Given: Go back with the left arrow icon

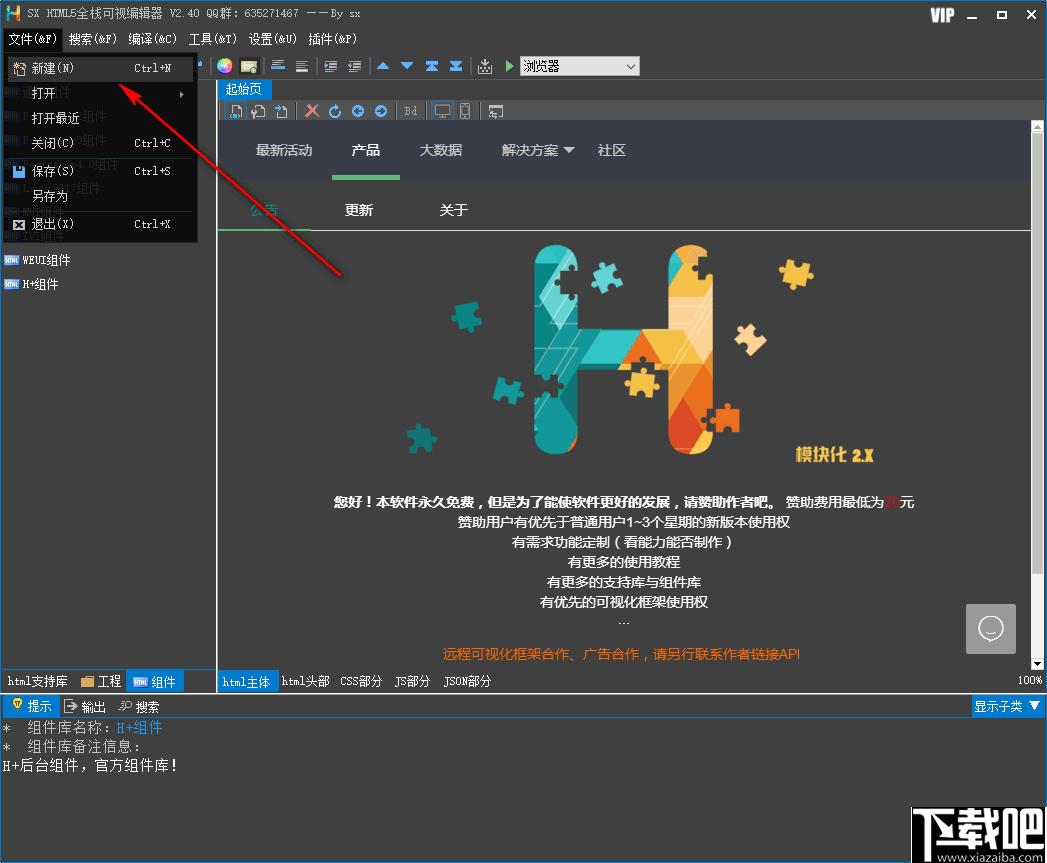Looking at the screenshot, I should tap(358, 111).
